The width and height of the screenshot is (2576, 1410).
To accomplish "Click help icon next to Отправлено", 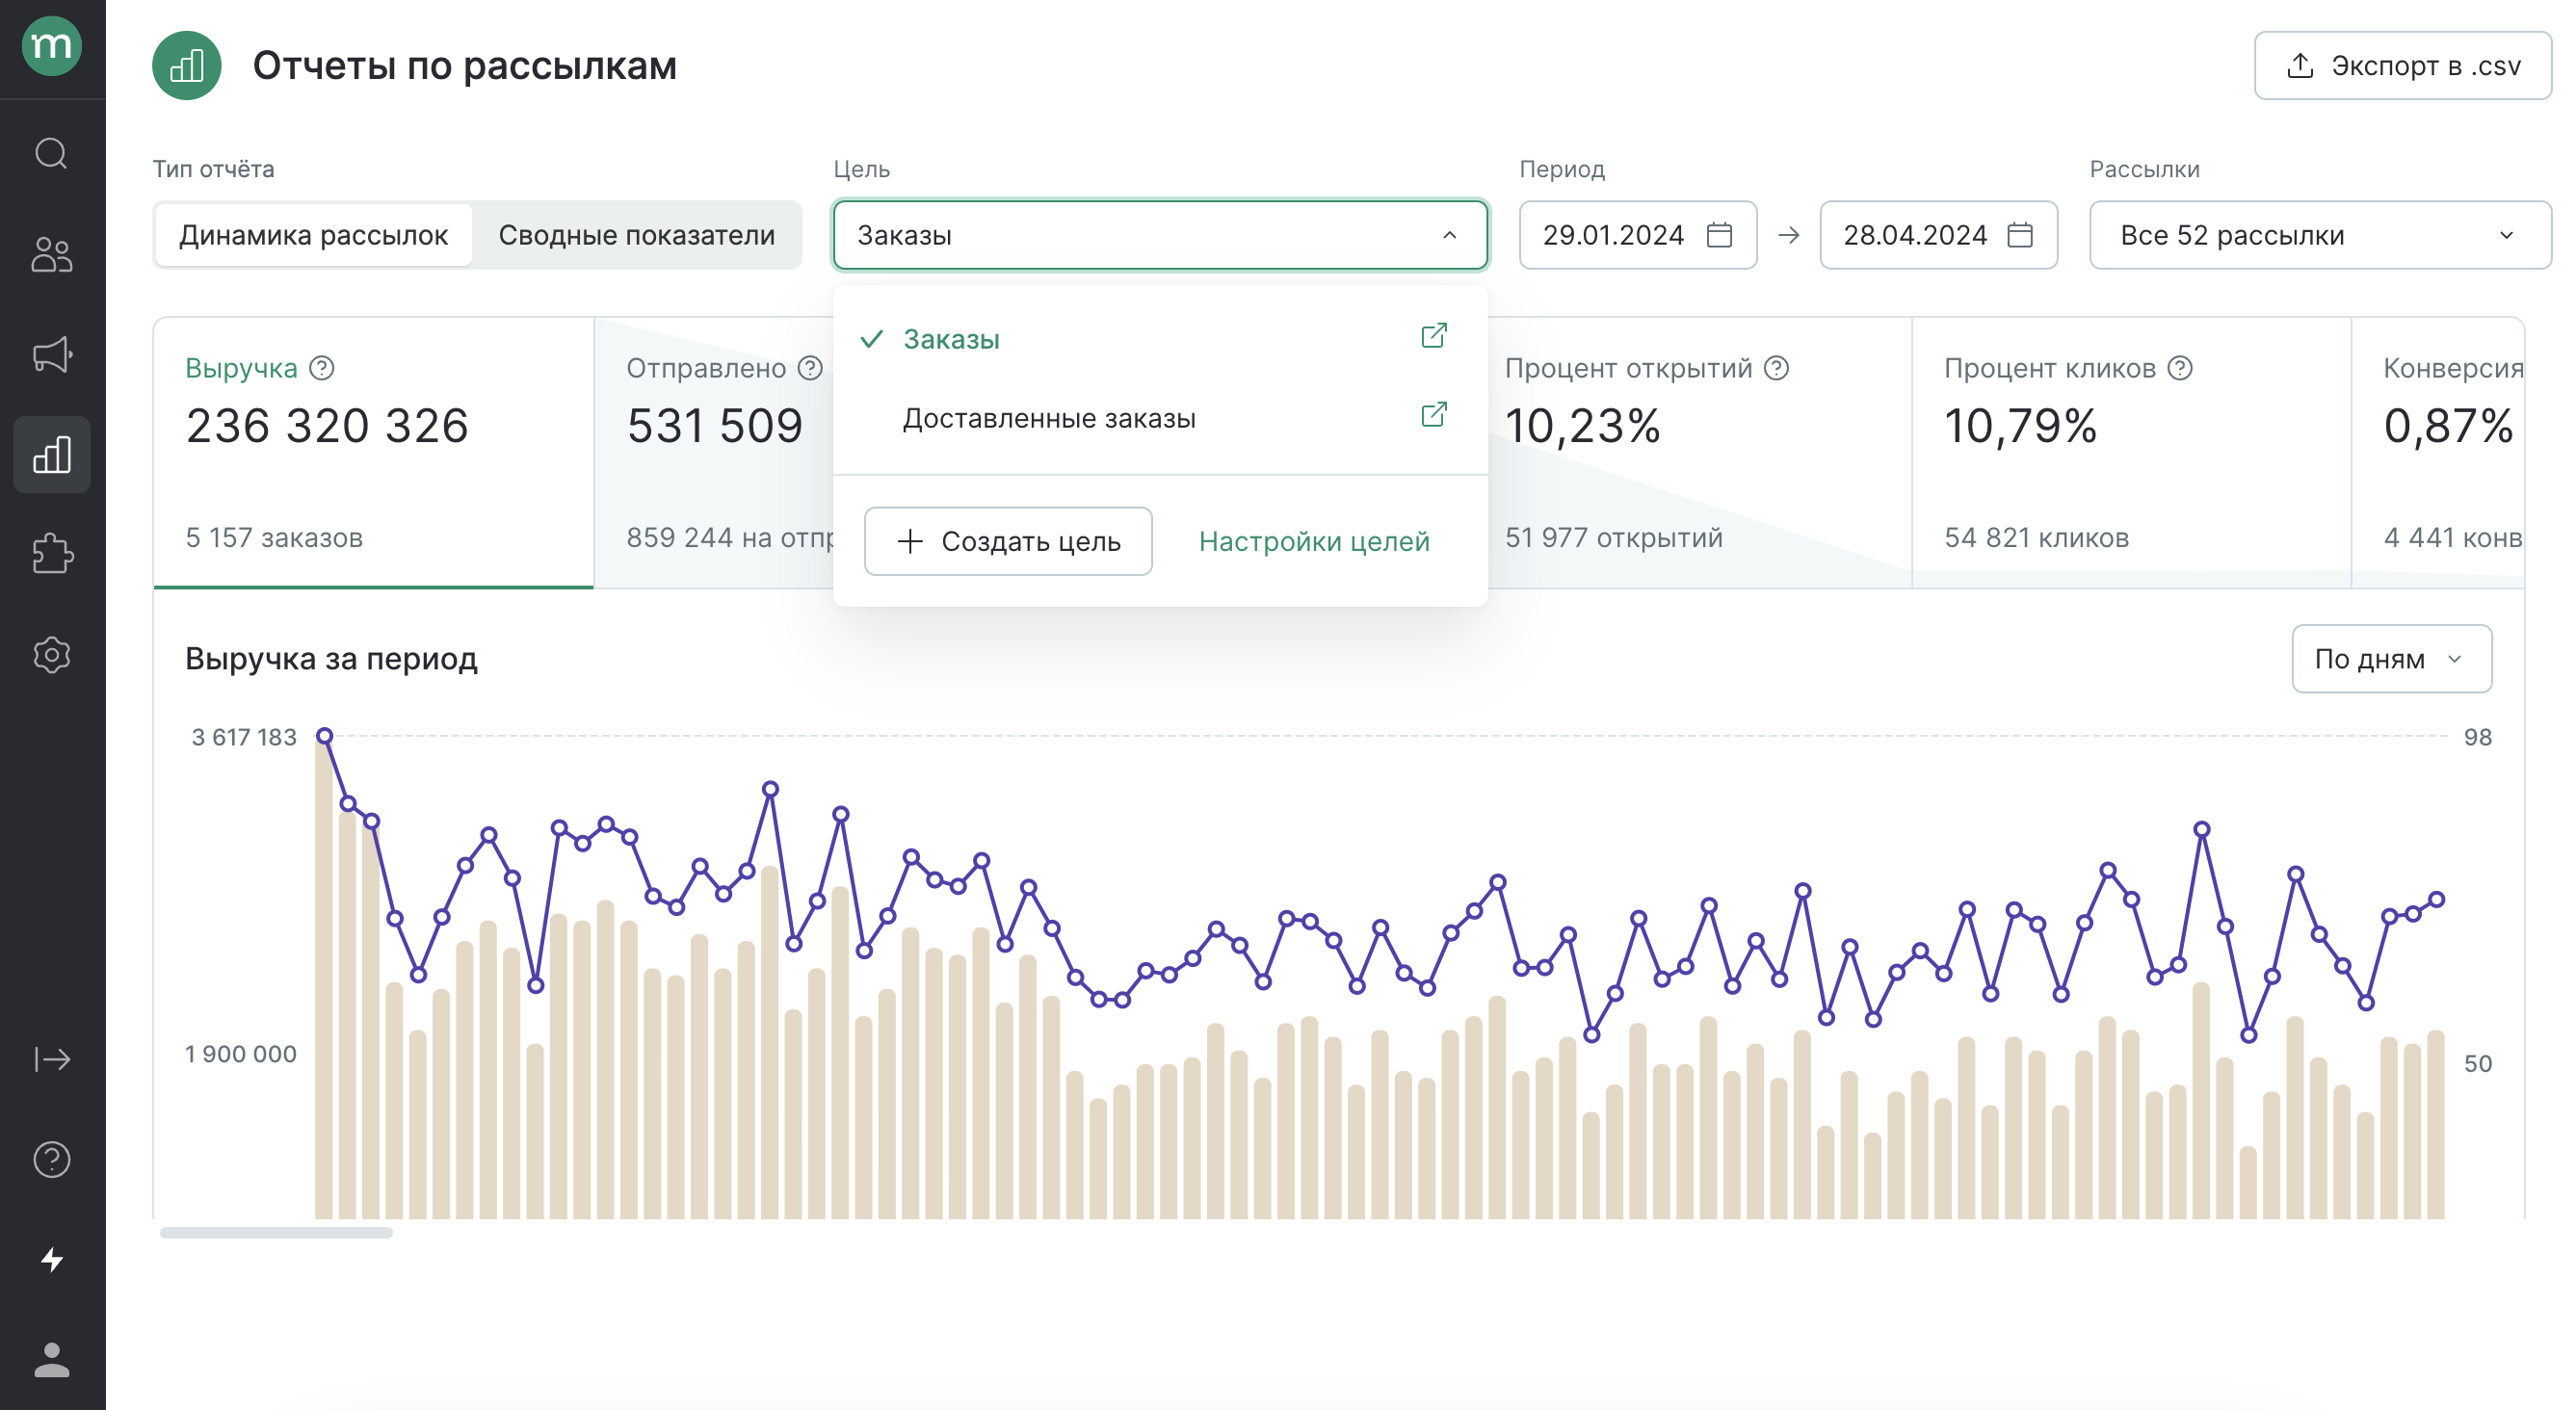I will click(810, 368).
